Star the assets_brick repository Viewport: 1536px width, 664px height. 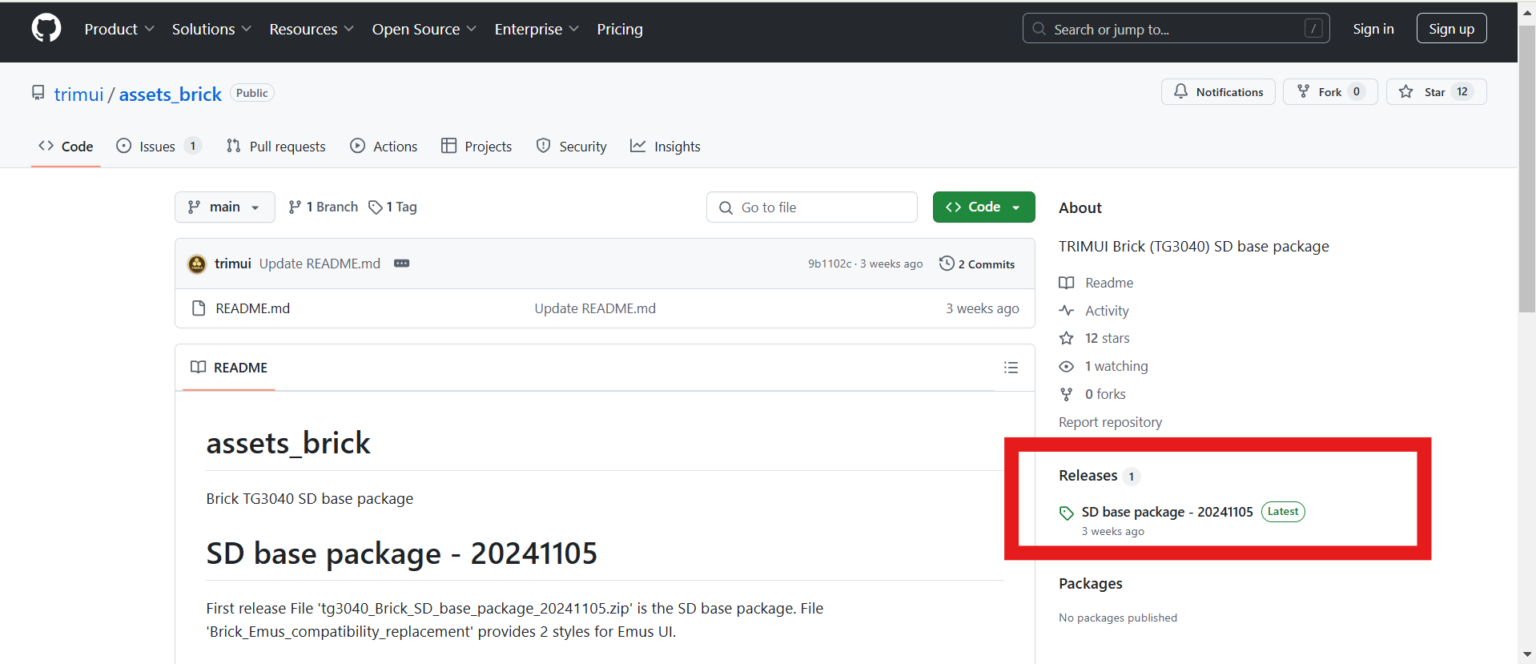pyautogui.click(x=1435, y=92)
